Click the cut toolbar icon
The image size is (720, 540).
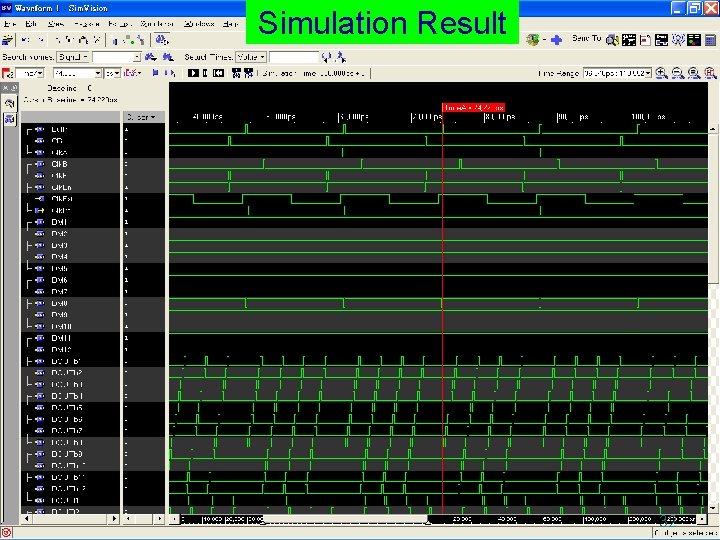(x=58, y=40)
